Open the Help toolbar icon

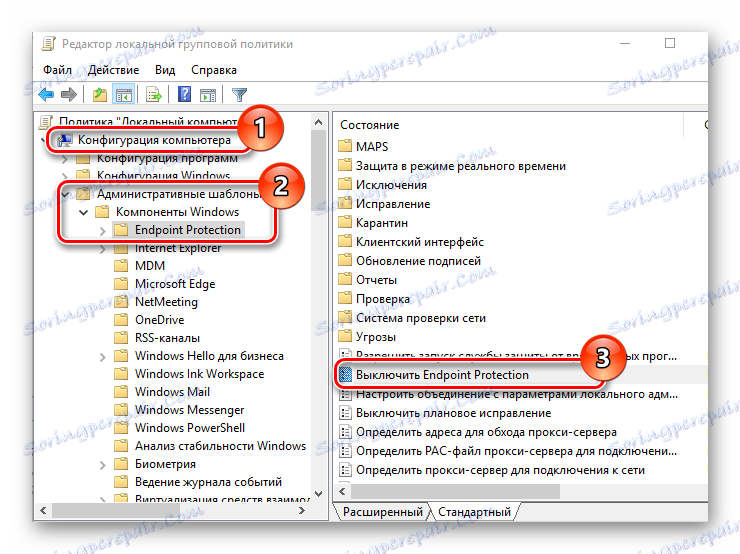(185, 94)
